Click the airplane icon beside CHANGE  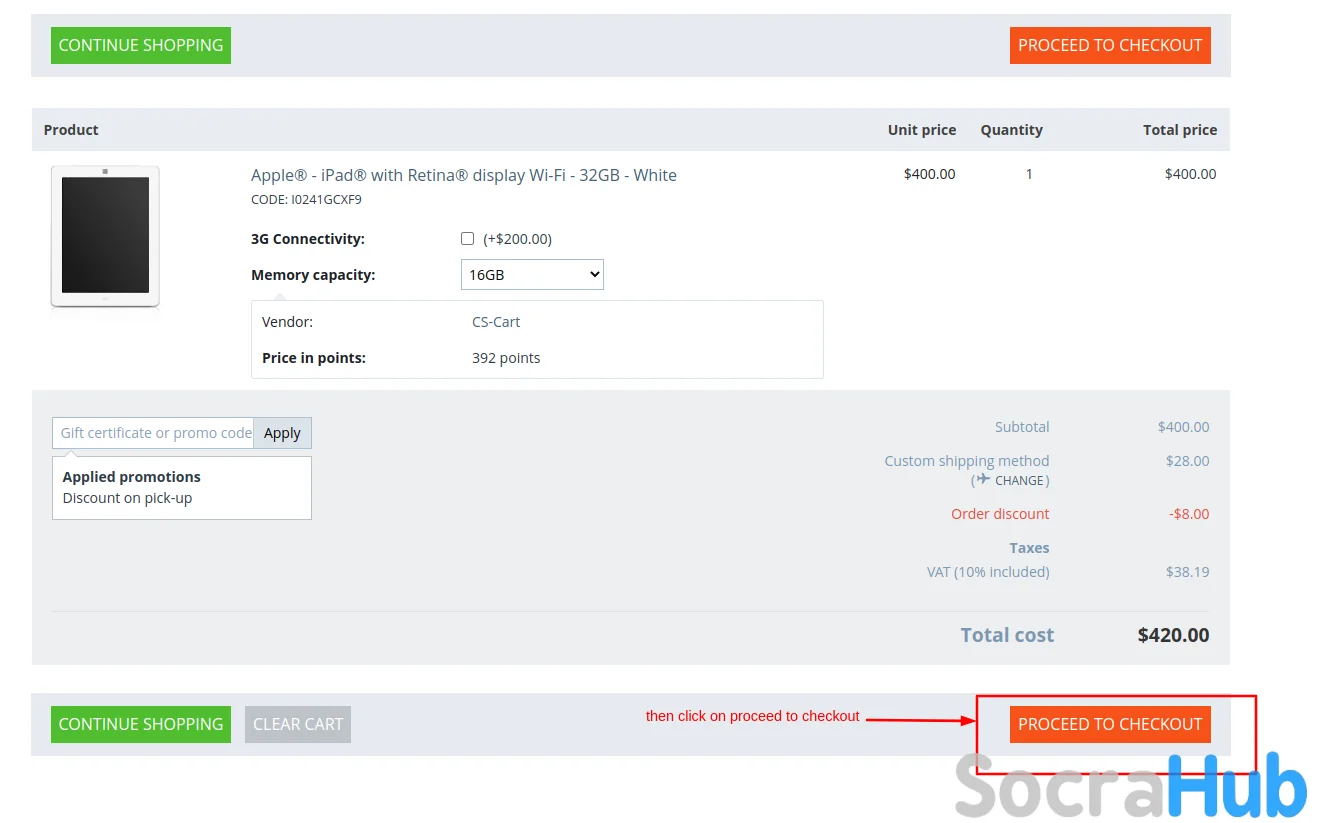(984, 479)
